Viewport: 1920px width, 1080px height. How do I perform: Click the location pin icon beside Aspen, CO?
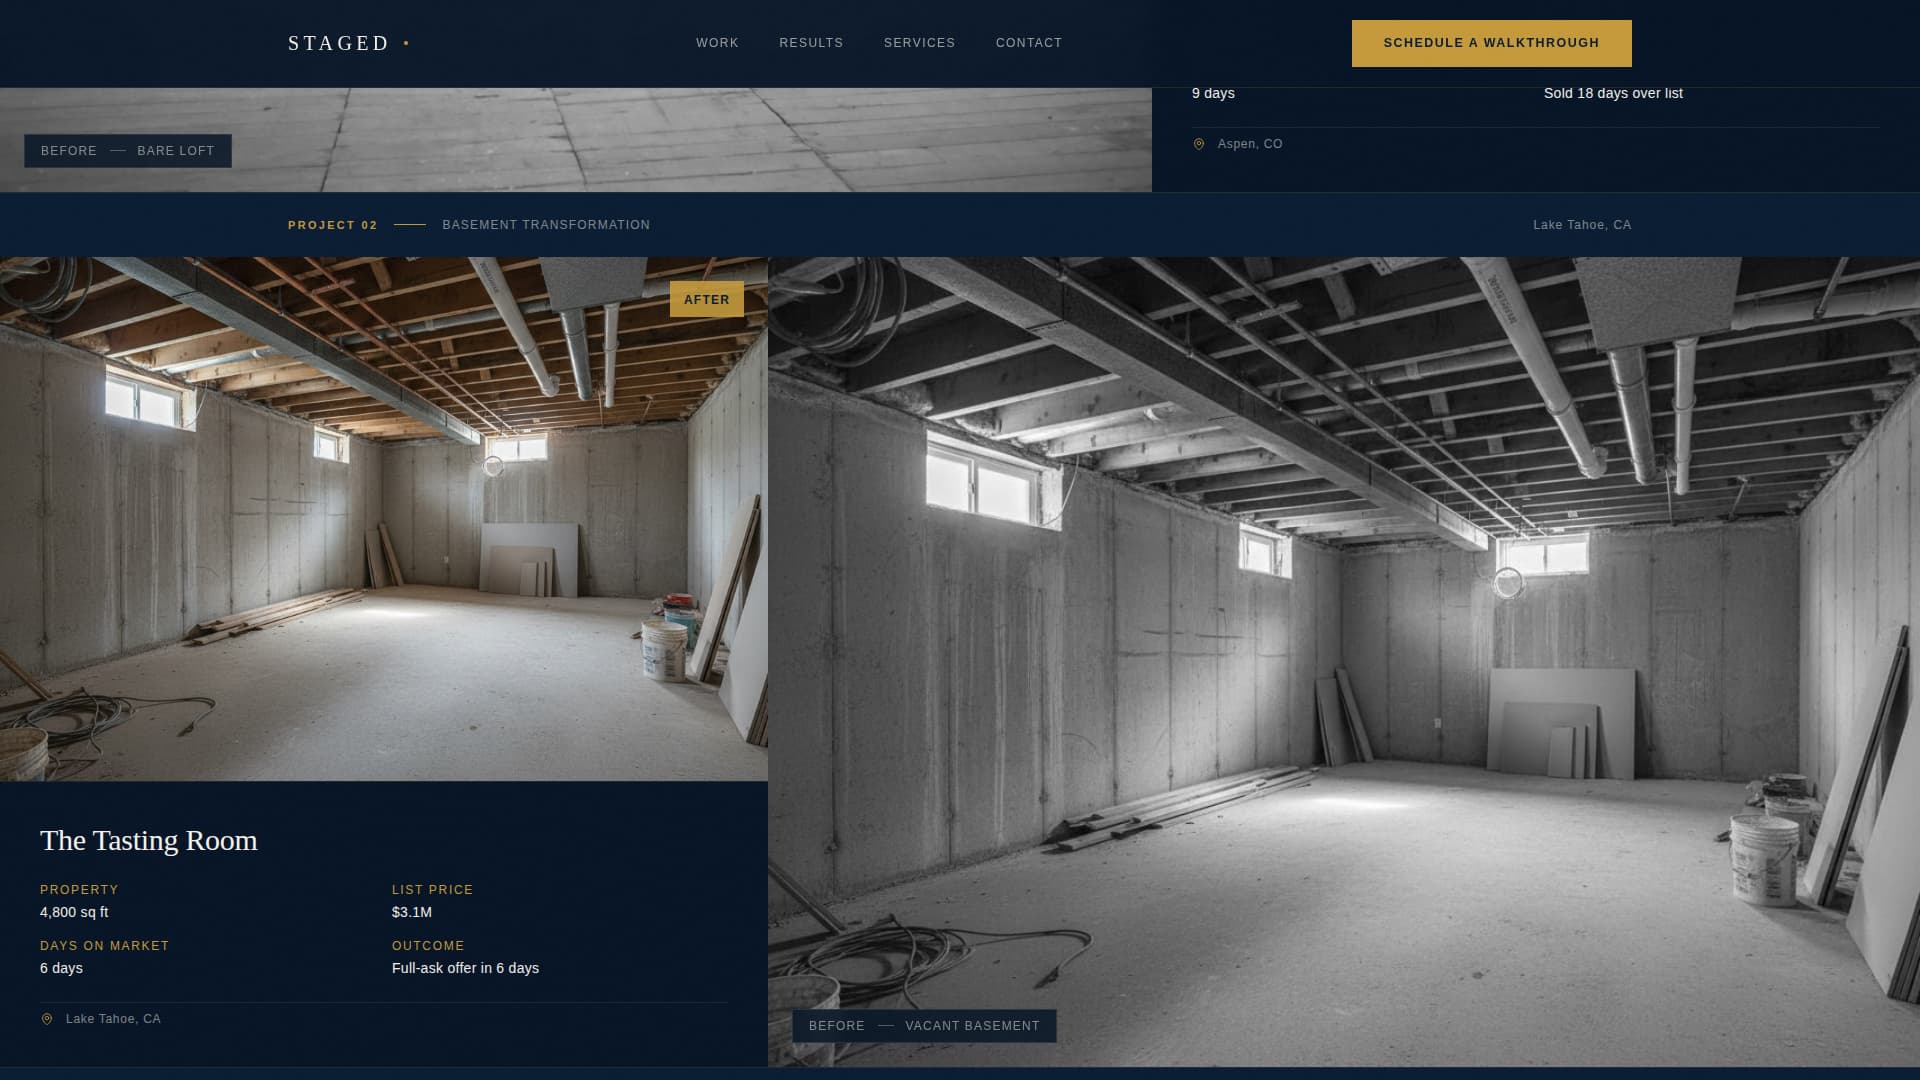coord(1200,143)
